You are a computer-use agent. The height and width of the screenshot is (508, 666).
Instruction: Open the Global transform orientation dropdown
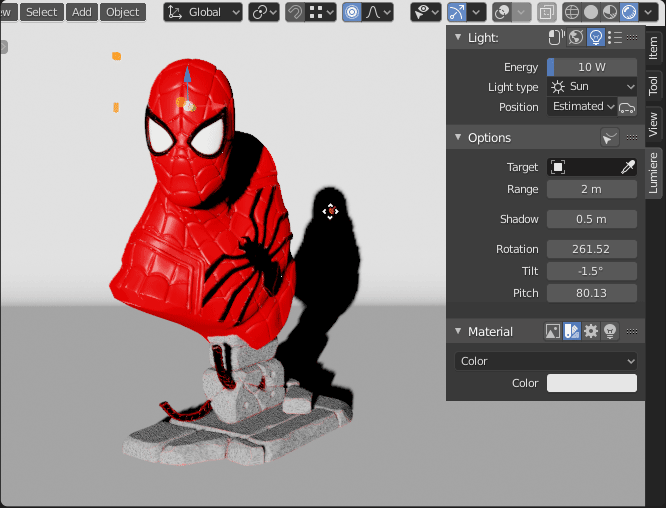click(203, 12)
